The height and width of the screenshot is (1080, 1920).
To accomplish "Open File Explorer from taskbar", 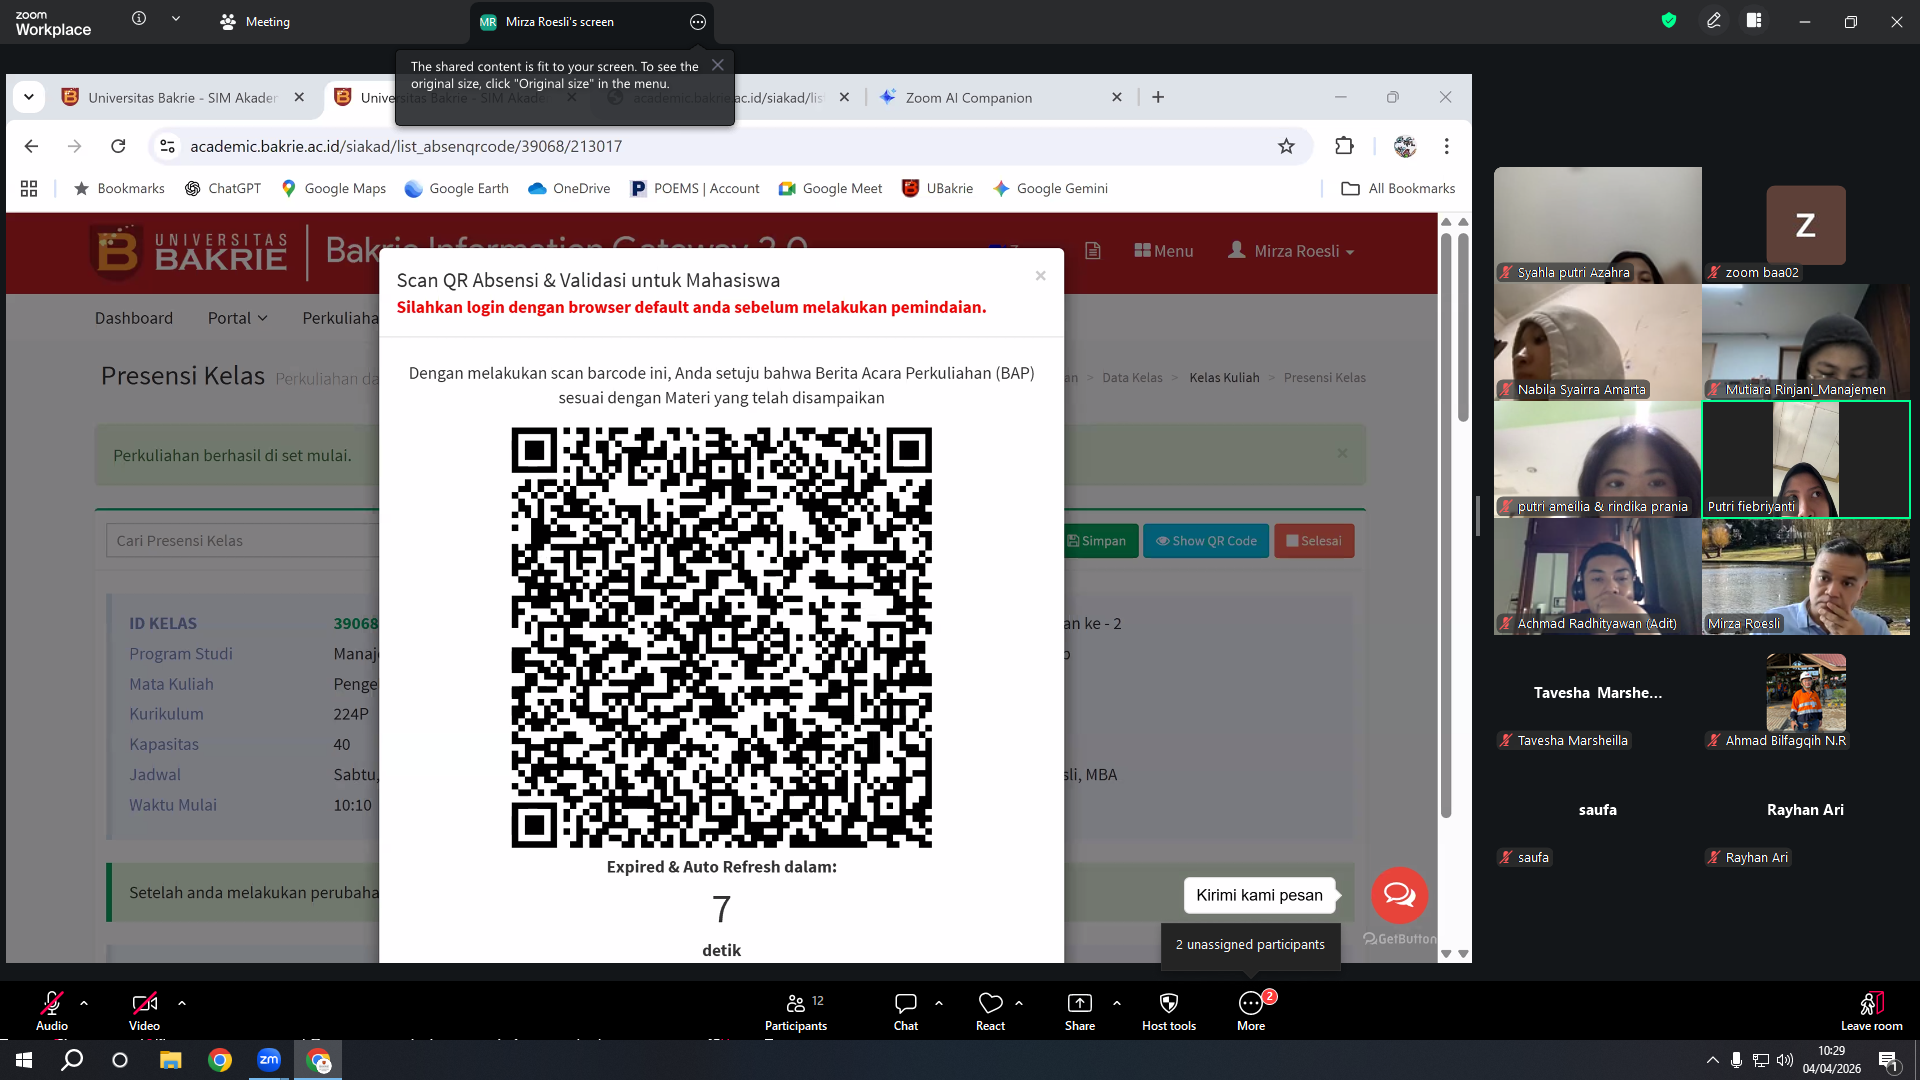I will [171, 1060].
